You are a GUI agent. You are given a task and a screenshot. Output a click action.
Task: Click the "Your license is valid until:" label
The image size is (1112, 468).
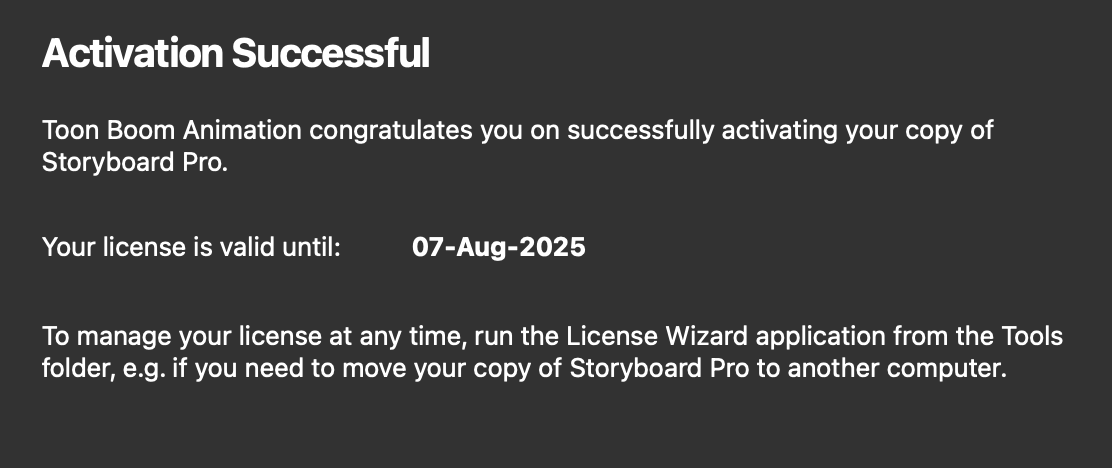click(x=192, y=247)
